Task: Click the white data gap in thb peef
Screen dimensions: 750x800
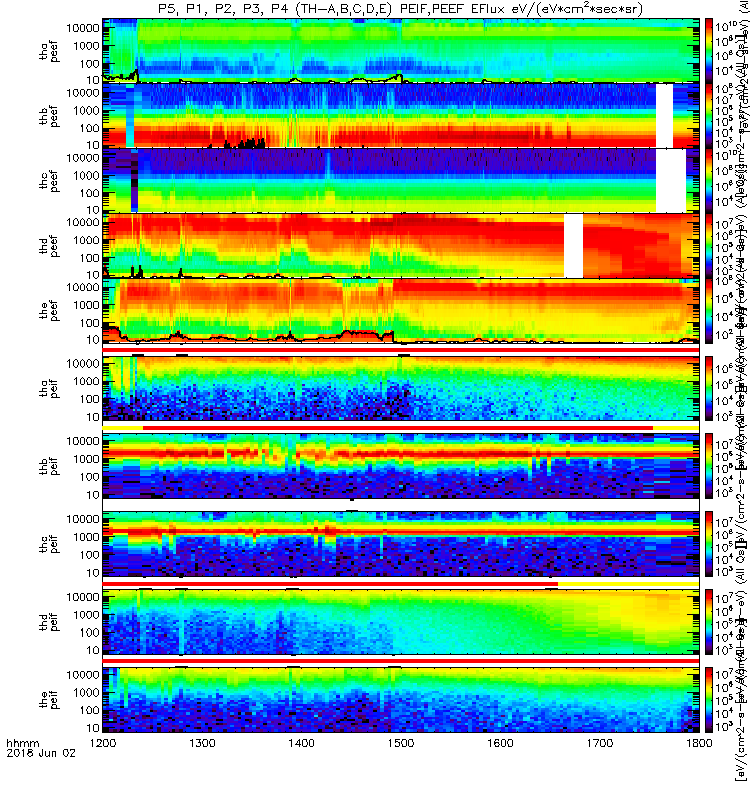Action: coord(664,115)
